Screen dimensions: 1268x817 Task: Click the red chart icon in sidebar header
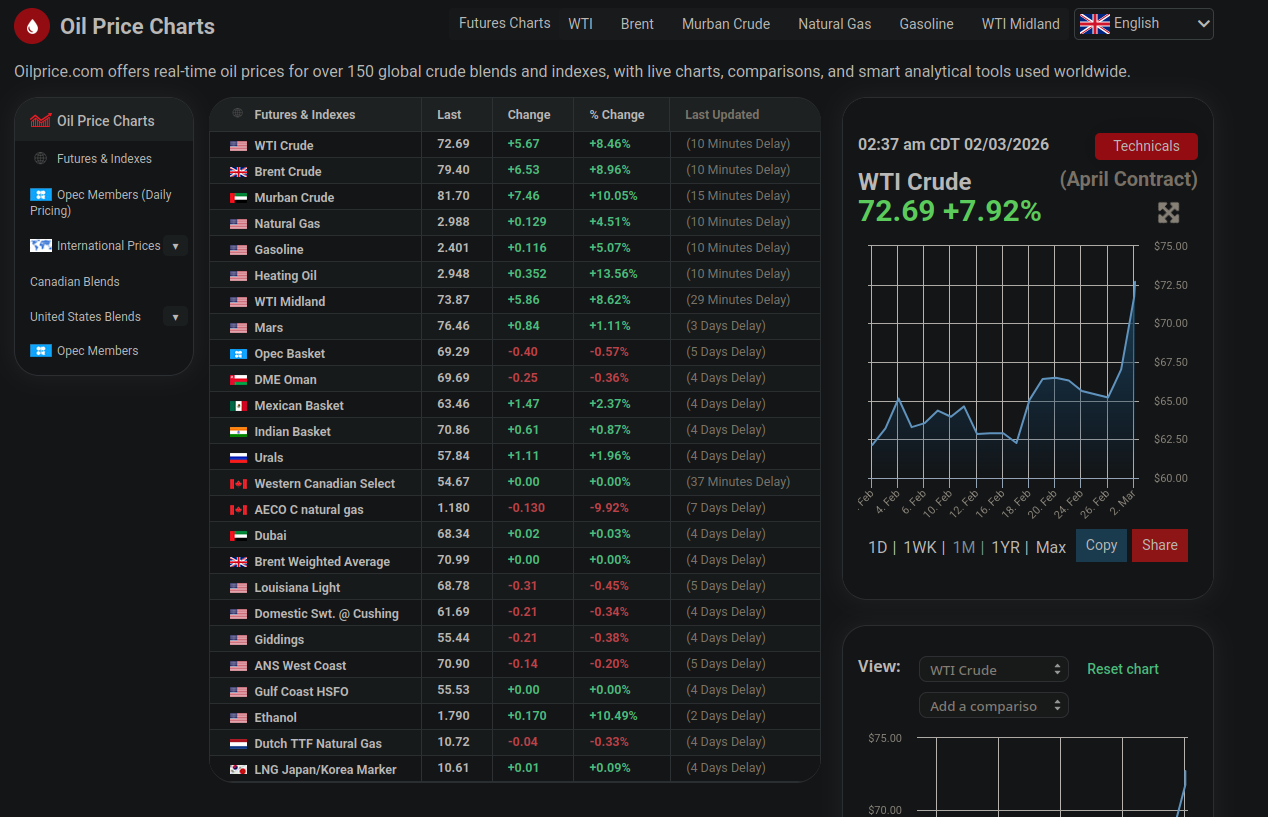[x=41, y=121]
